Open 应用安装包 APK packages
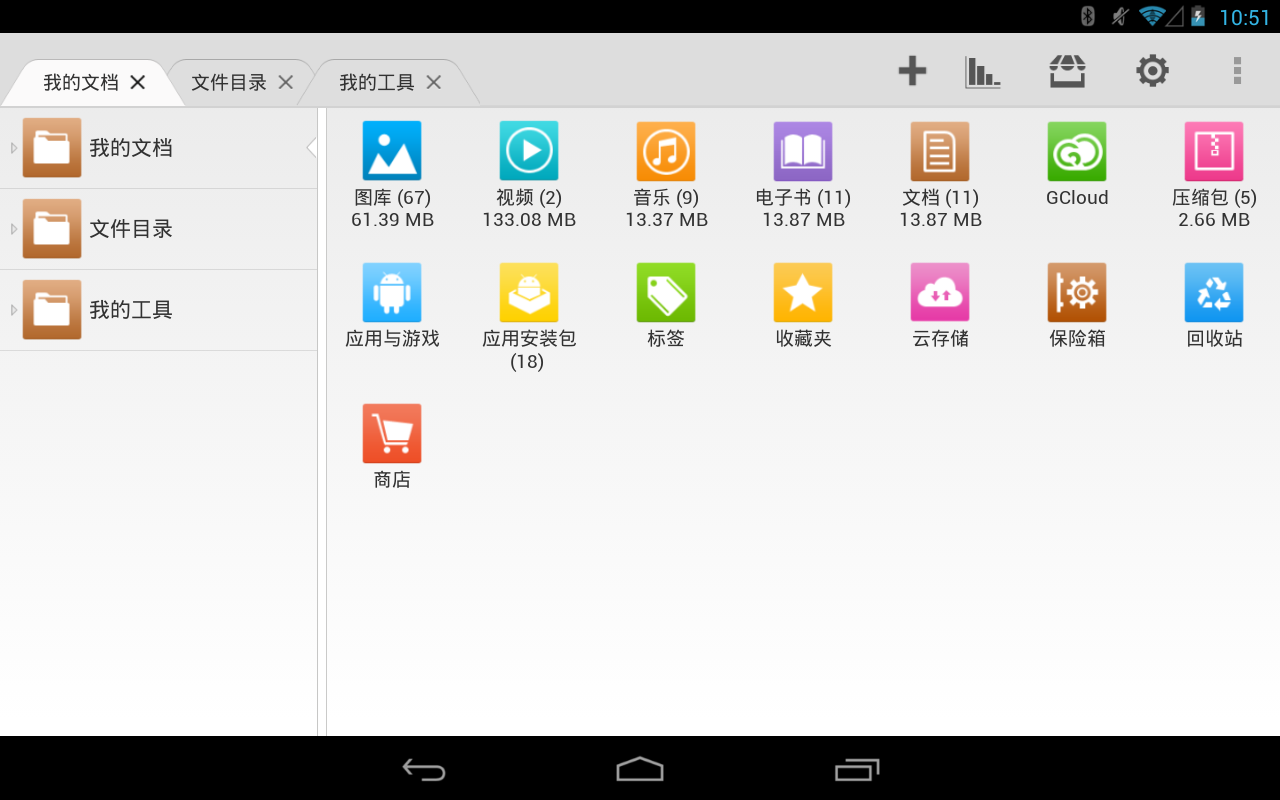1280x800 pixels. pyautogui.click(x=529, y=292)
